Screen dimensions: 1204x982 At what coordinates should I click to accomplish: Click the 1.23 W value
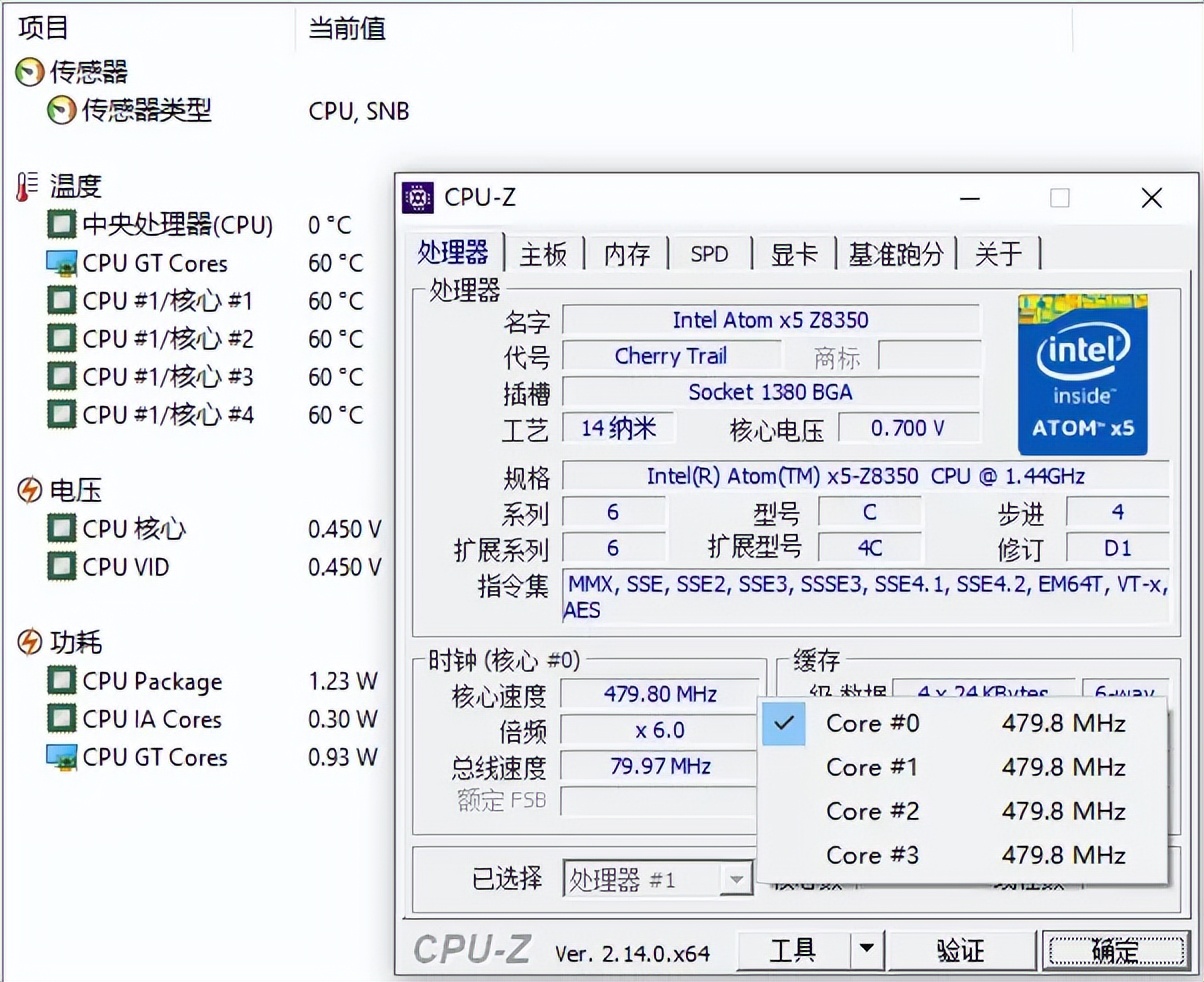tap(343, 682)
